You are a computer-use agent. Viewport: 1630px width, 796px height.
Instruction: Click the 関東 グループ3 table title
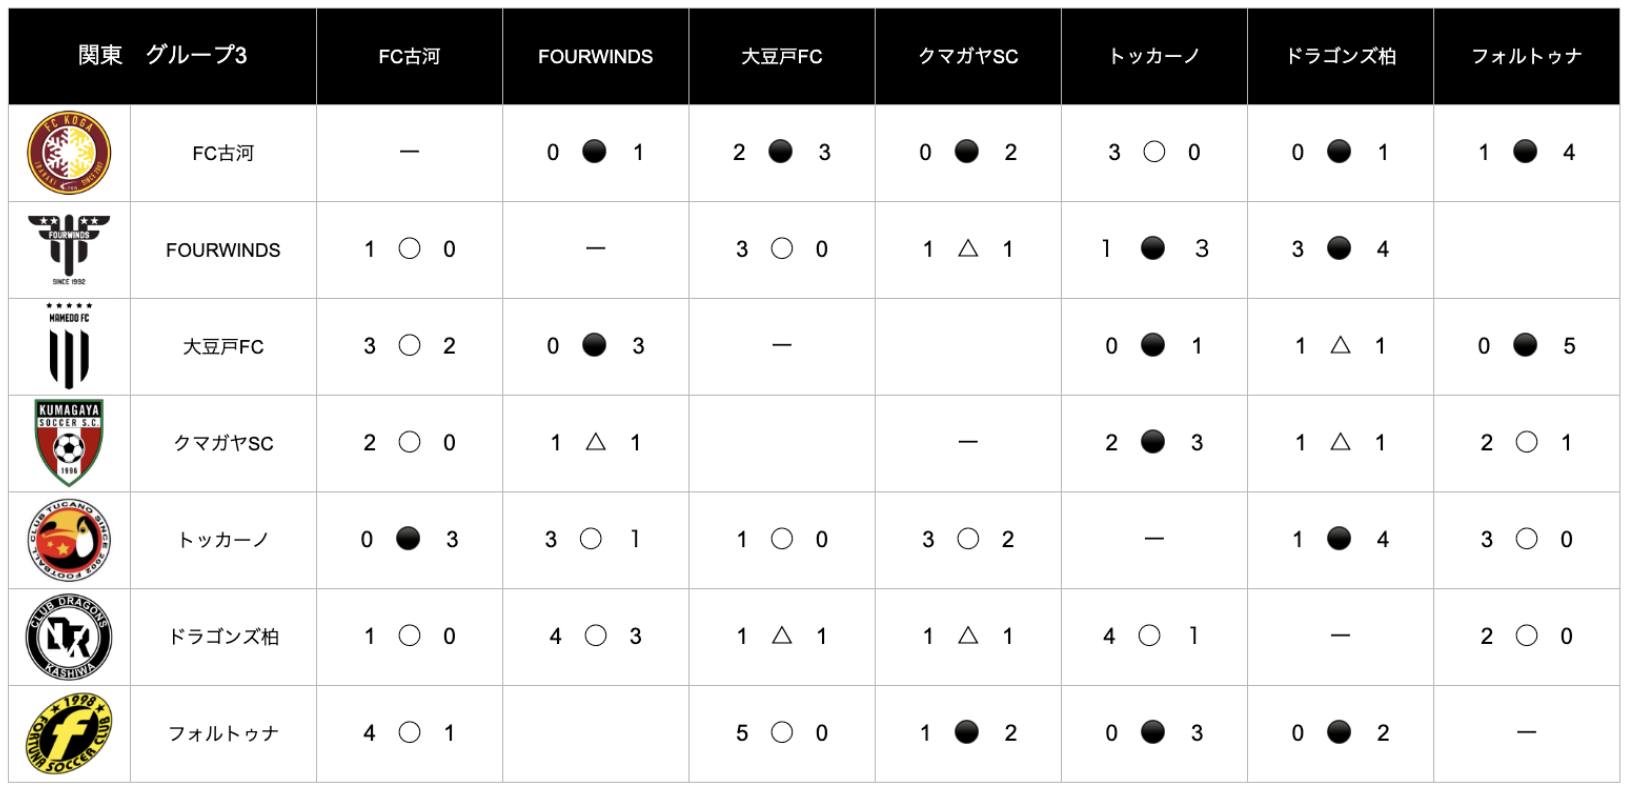tap(162, 56)
